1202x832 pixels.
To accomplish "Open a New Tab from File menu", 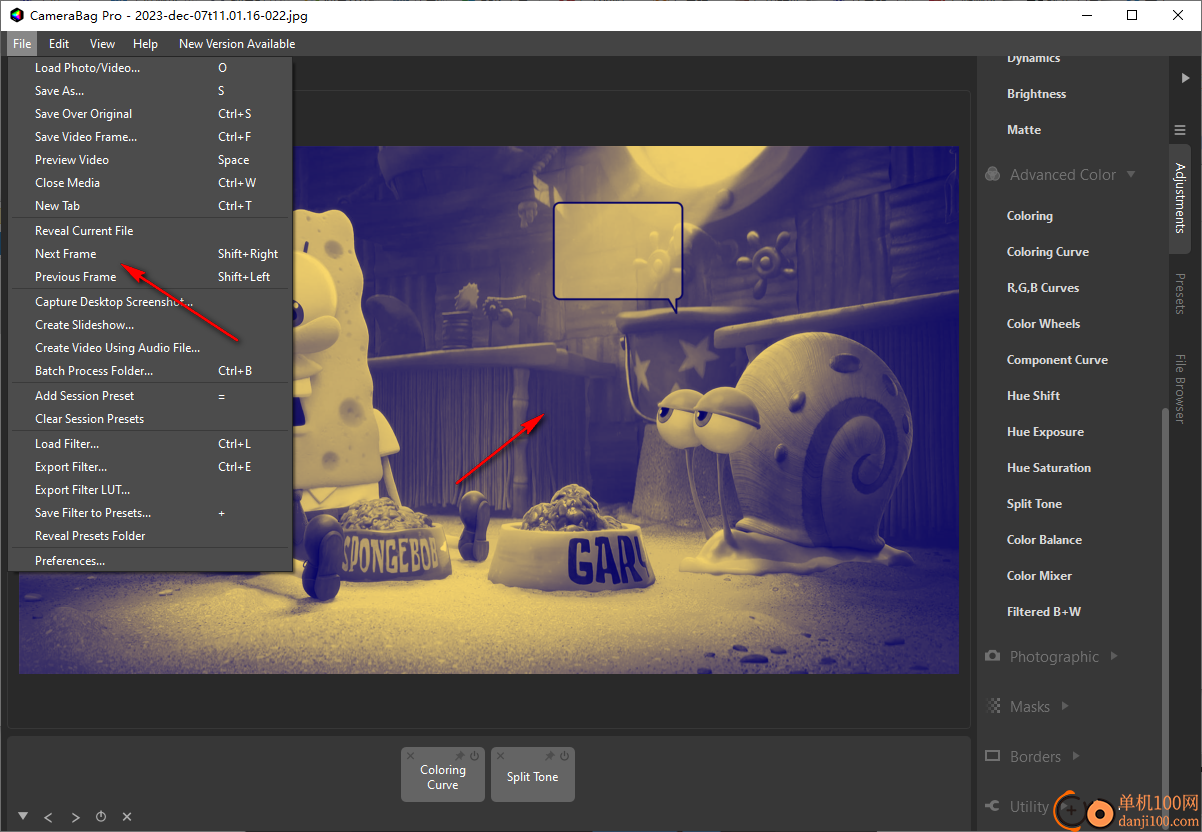I will tap(150, 206).
